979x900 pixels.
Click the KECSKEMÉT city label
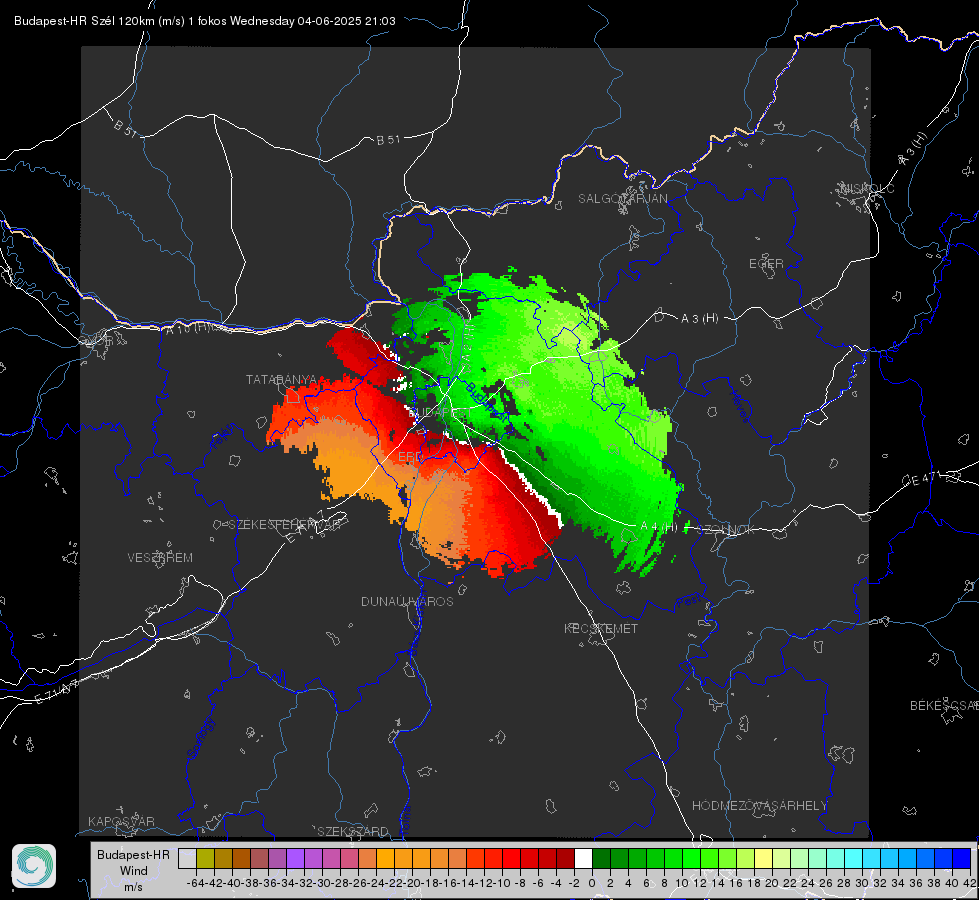pyautogui.click(x=601, y=629)
